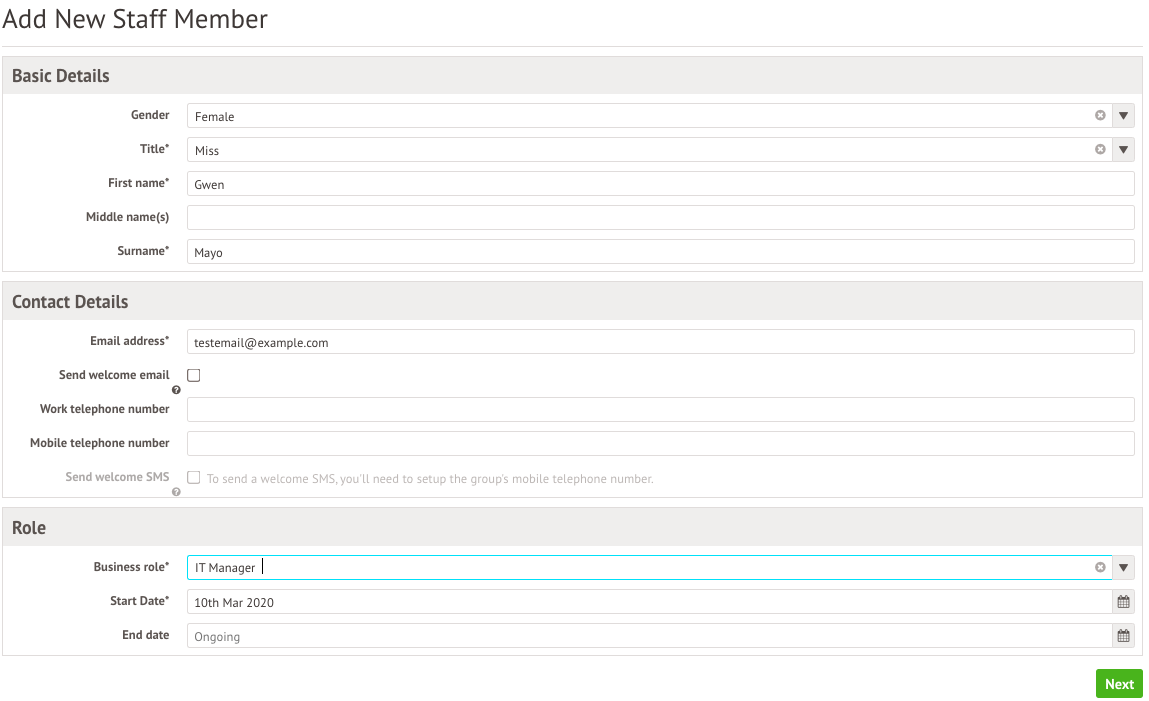Focus the Email address field
The width and height of the screenshot is (1149, 701).
[660, 342]
